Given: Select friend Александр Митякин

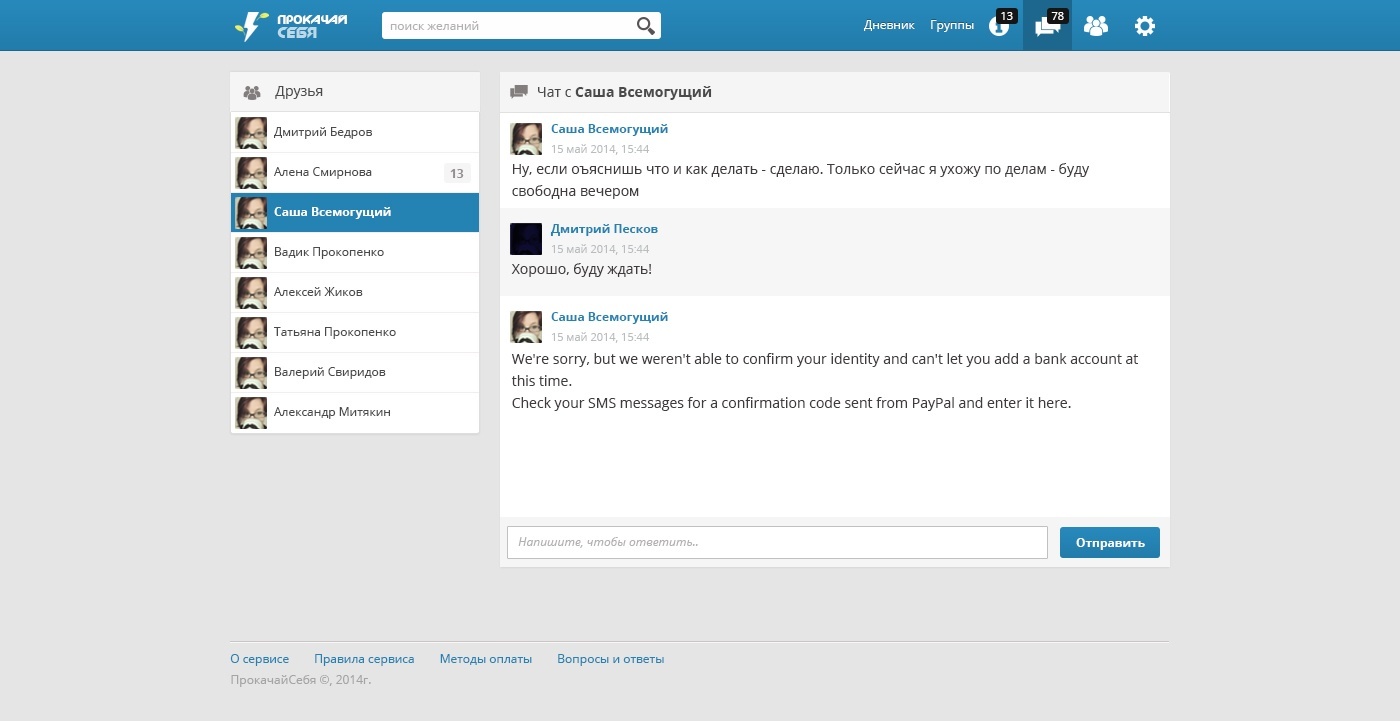Looking at the screenshot, I should click(x=355, y=412).
